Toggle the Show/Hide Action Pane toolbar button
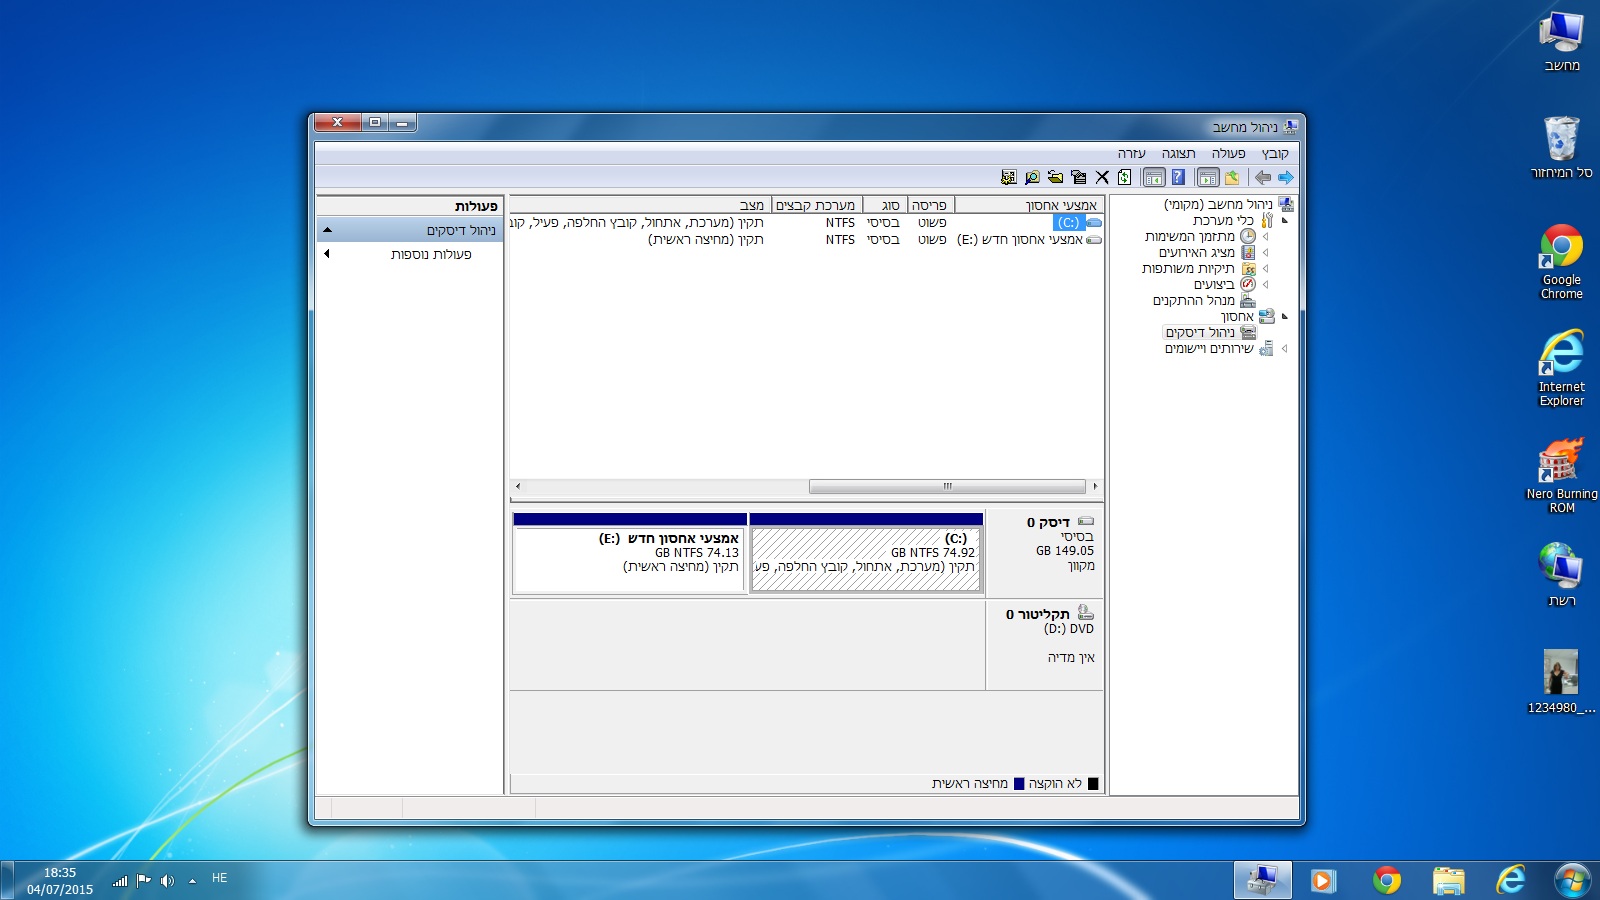This screenshot has width=1600, height=900. pyautogui.click(x=1154, y=178)
